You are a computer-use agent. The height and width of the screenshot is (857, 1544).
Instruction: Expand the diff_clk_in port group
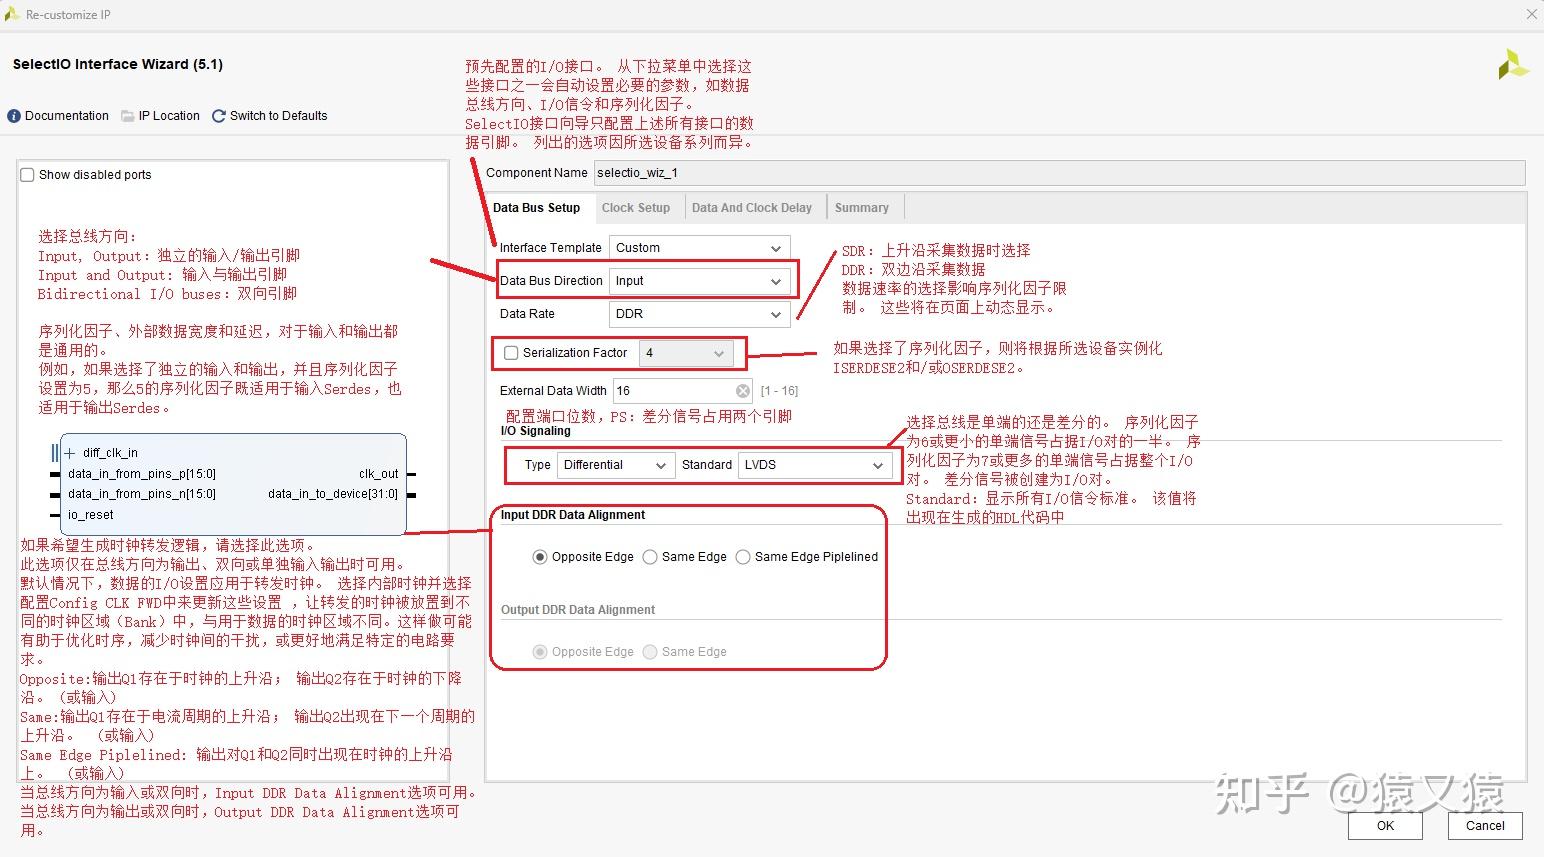point(68,452)
